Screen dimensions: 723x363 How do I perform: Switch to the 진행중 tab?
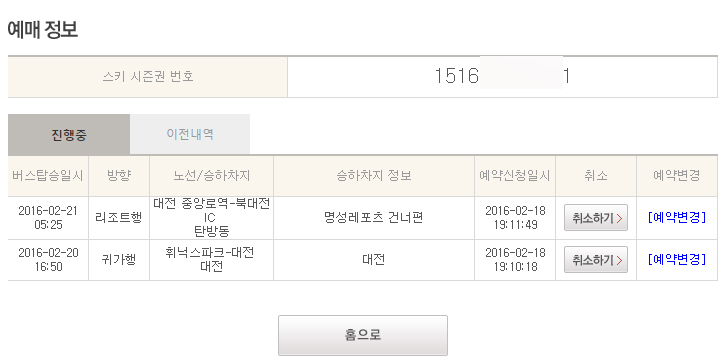coord(69,135)
